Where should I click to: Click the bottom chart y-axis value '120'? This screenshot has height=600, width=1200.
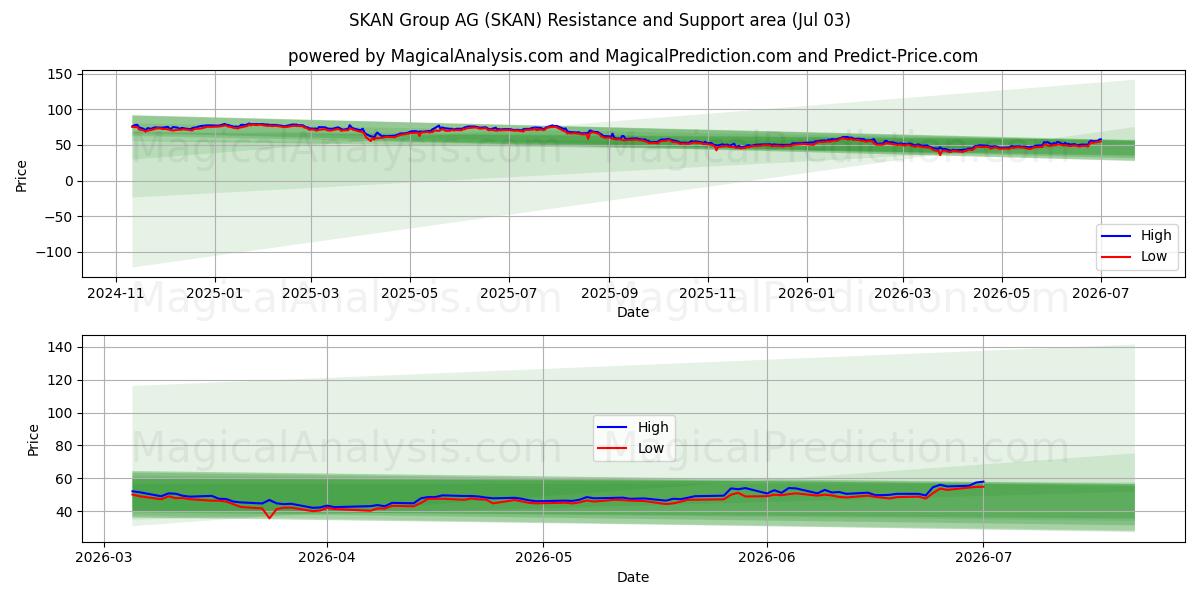tap(61, 380)
